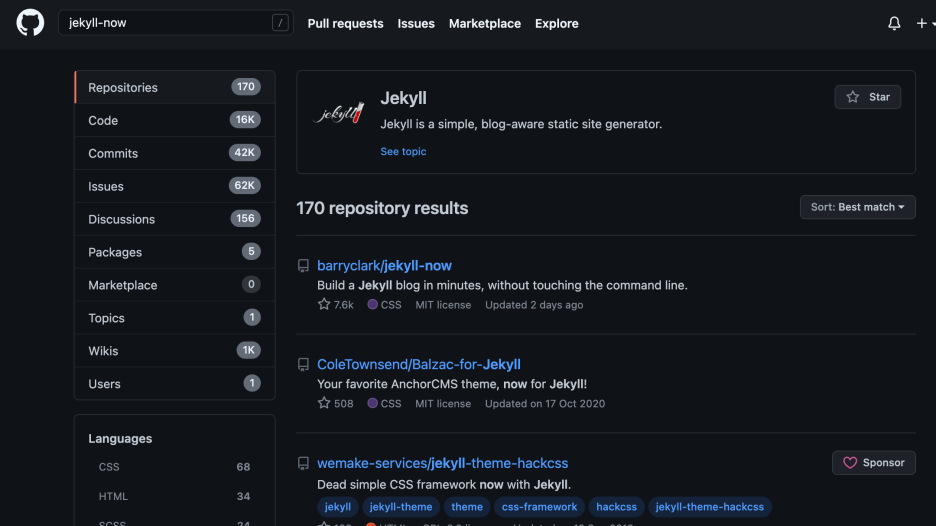Show Commits results
Screen dimensions: 936x526
coord(174,153)
